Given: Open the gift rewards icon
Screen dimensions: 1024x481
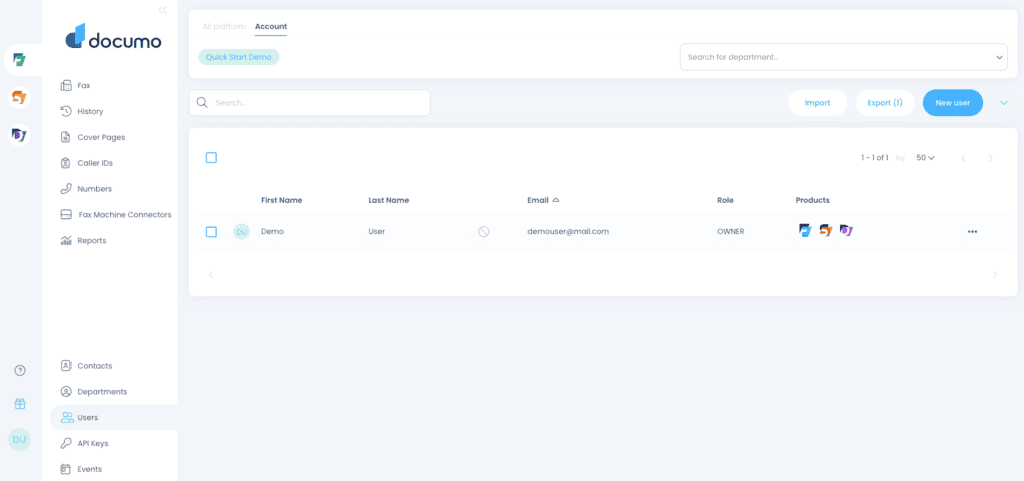Looking at the screenshot, I should [20, 404].
